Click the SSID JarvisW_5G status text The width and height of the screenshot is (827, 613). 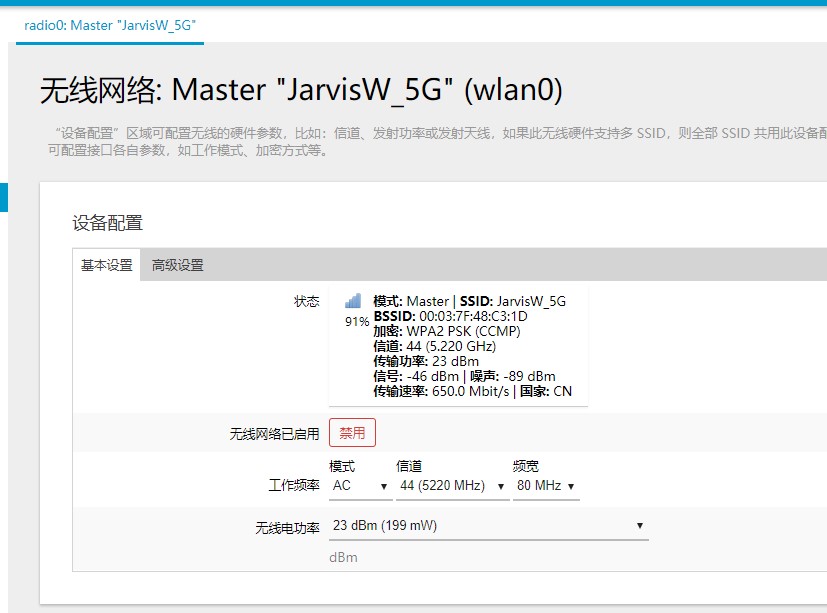(x=513, y=301)
